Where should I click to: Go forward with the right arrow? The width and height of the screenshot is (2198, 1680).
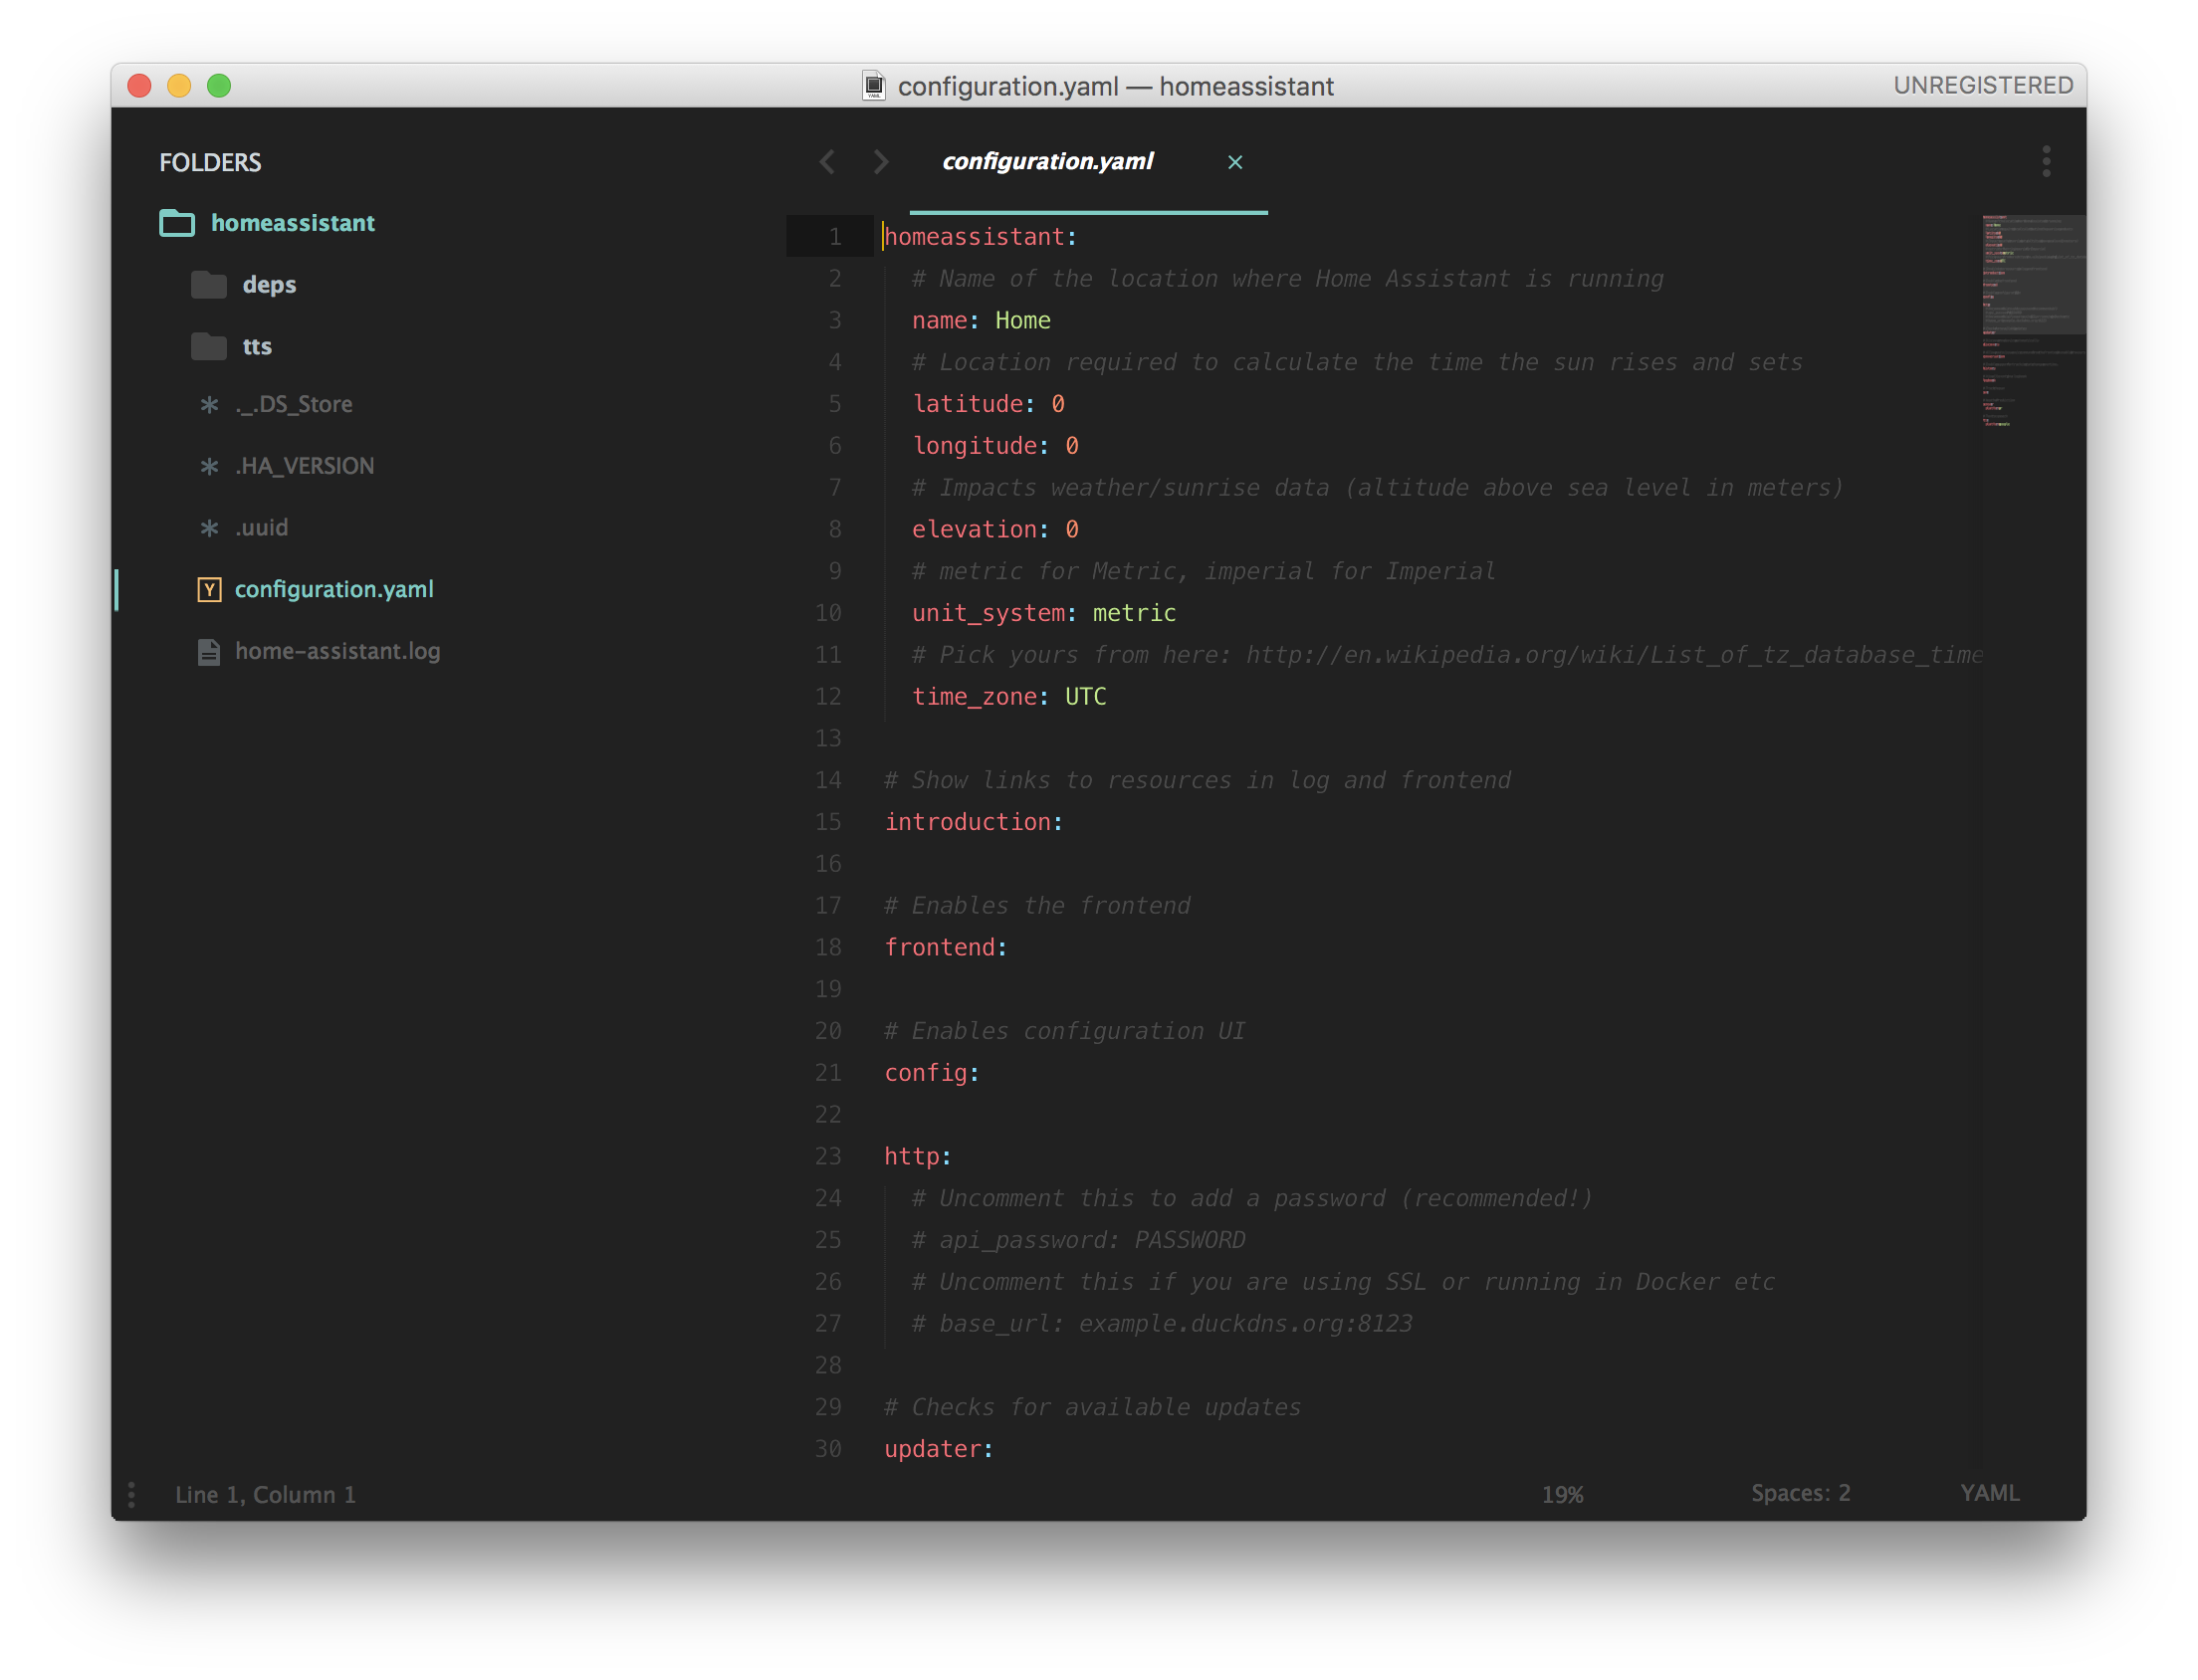pyautogui.click(x=881, y=162)
